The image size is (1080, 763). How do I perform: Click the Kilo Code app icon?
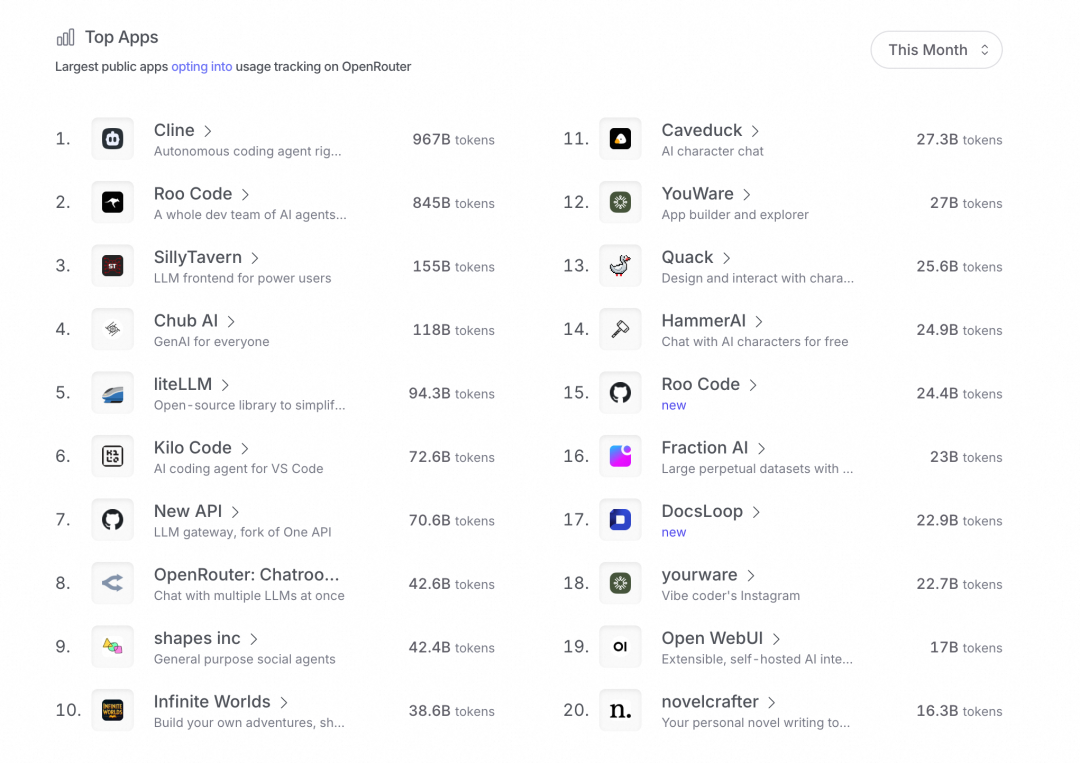[112, 456]
